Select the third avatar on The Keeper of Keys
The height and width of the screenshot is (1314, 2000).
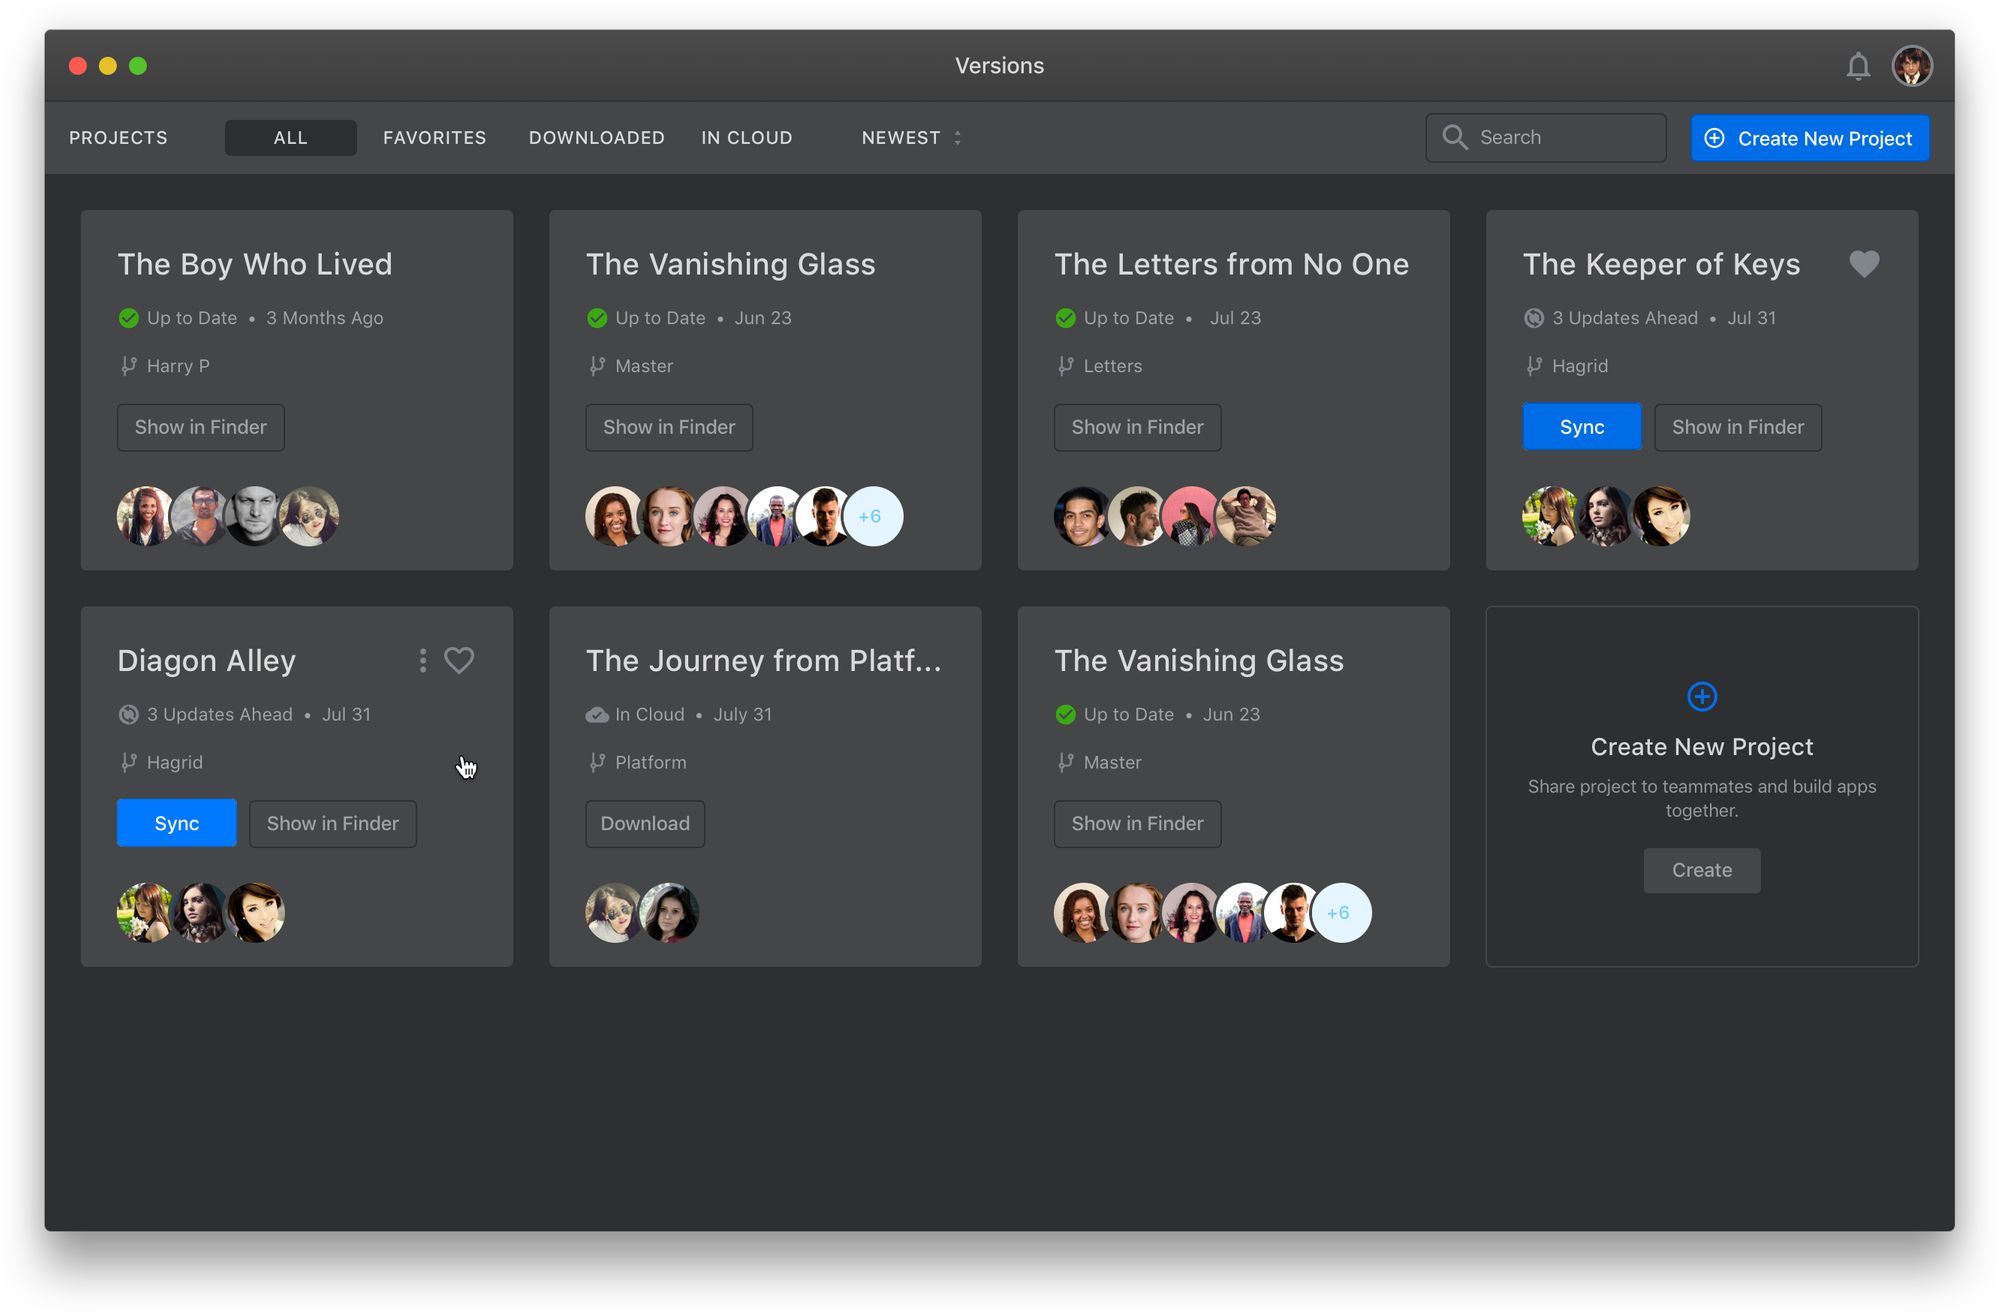[1661, 516]
